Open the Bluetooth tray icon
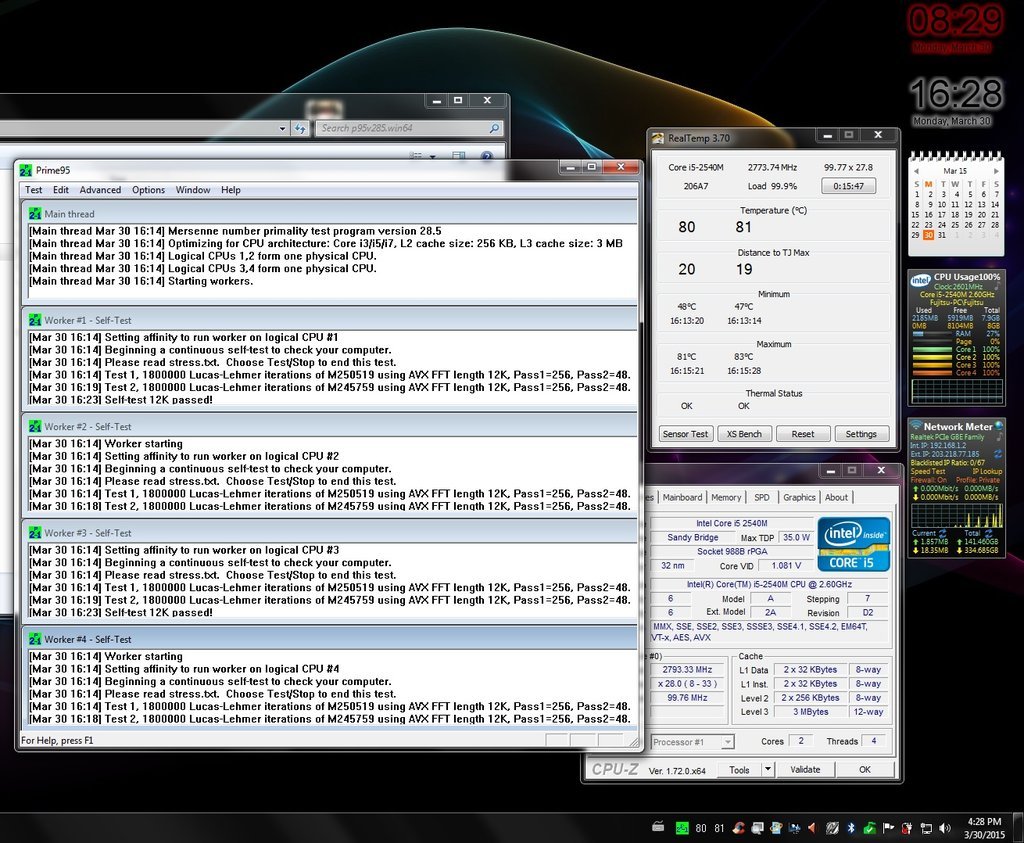 pyautogui.click(x=851, y=828)
